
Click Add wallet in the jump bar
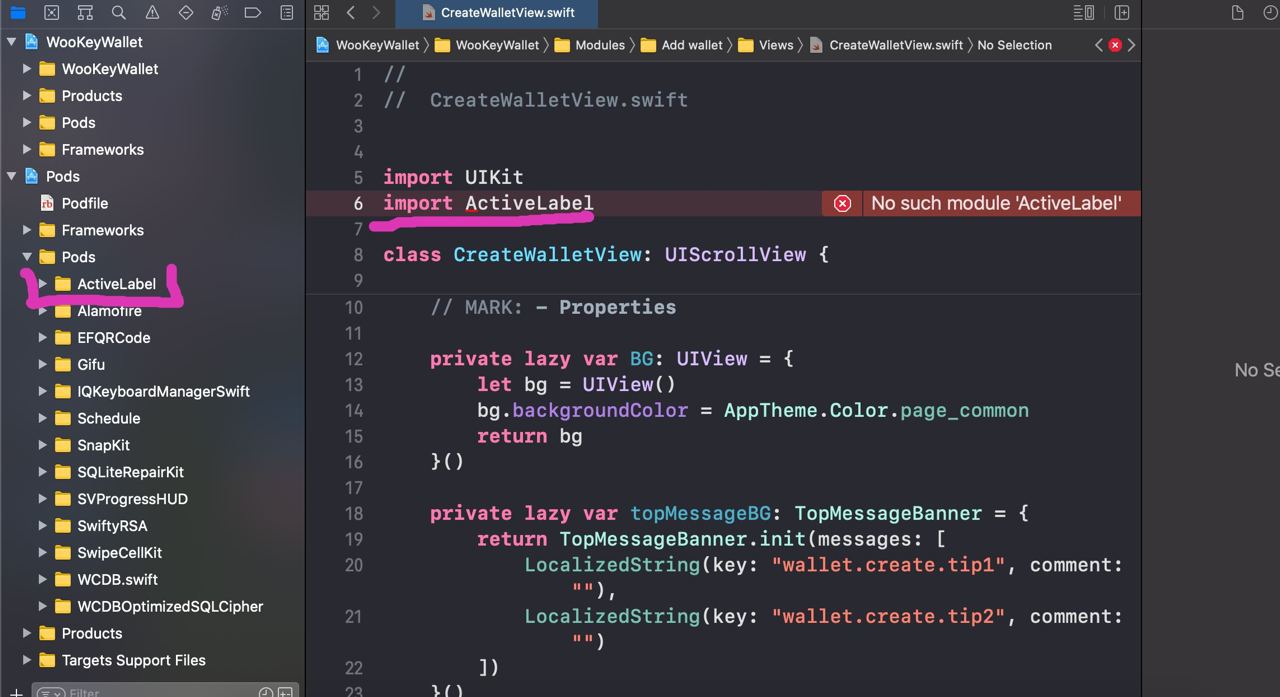pos(681,45)
